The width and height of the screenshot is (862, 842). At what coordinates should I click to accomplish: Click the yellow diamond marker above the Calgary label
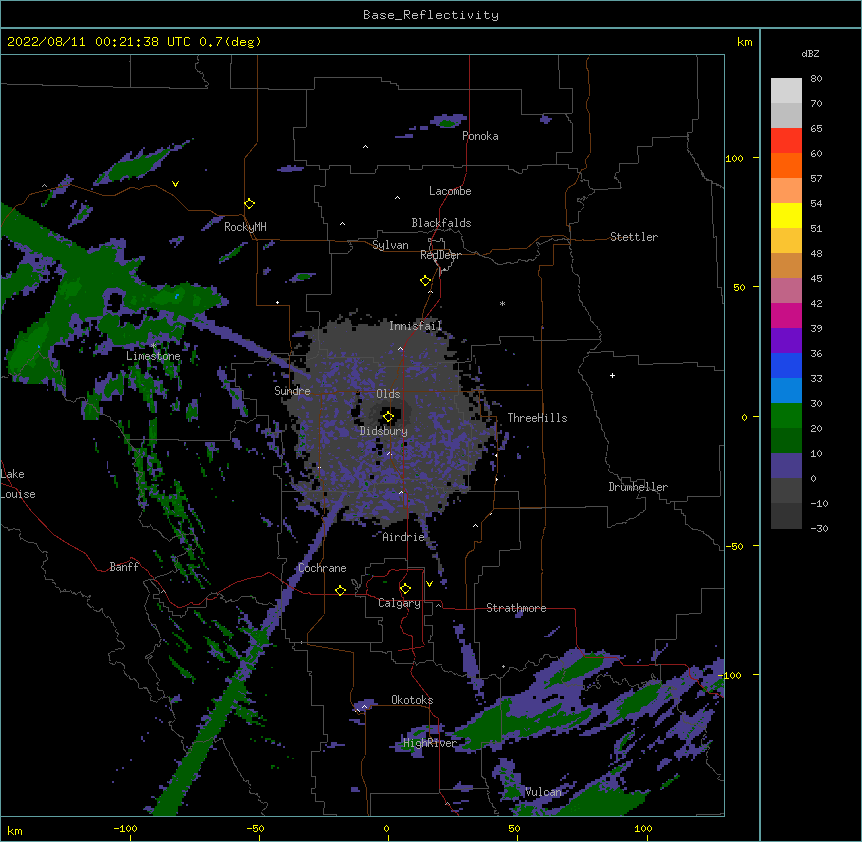pos(405,589)
